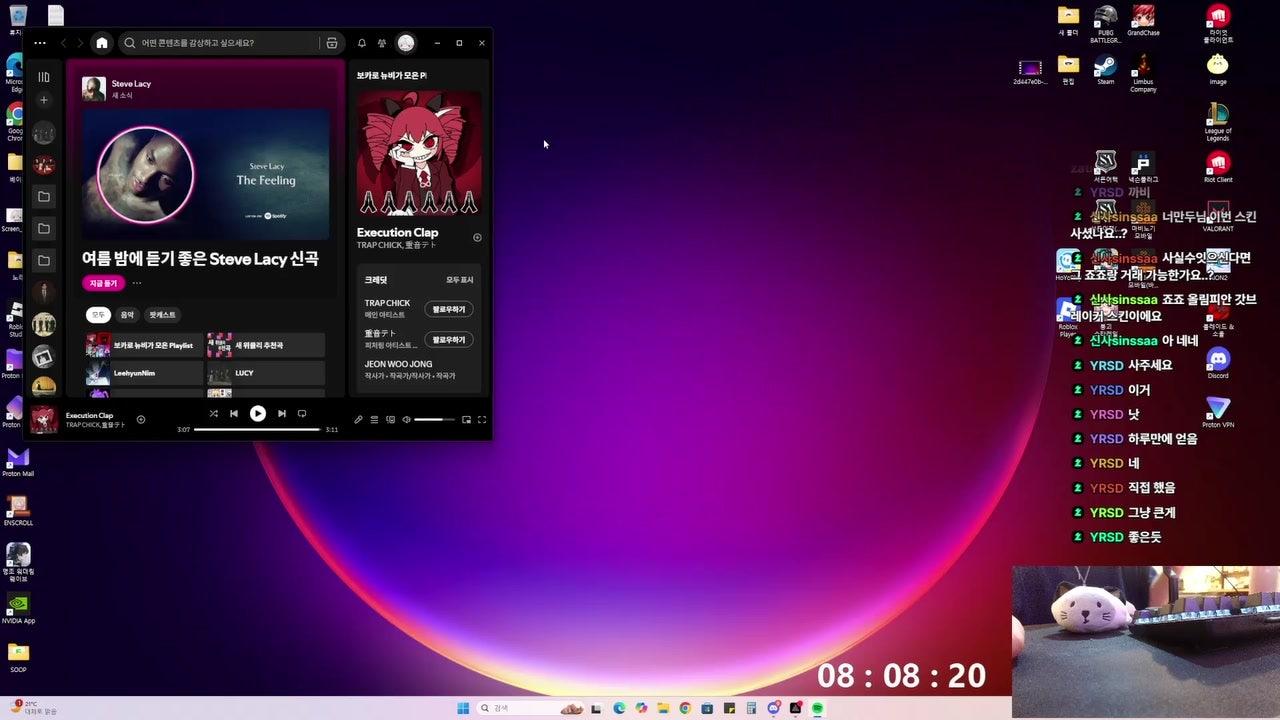Mute using the speaker volume icon

click(x=406, y=420)
